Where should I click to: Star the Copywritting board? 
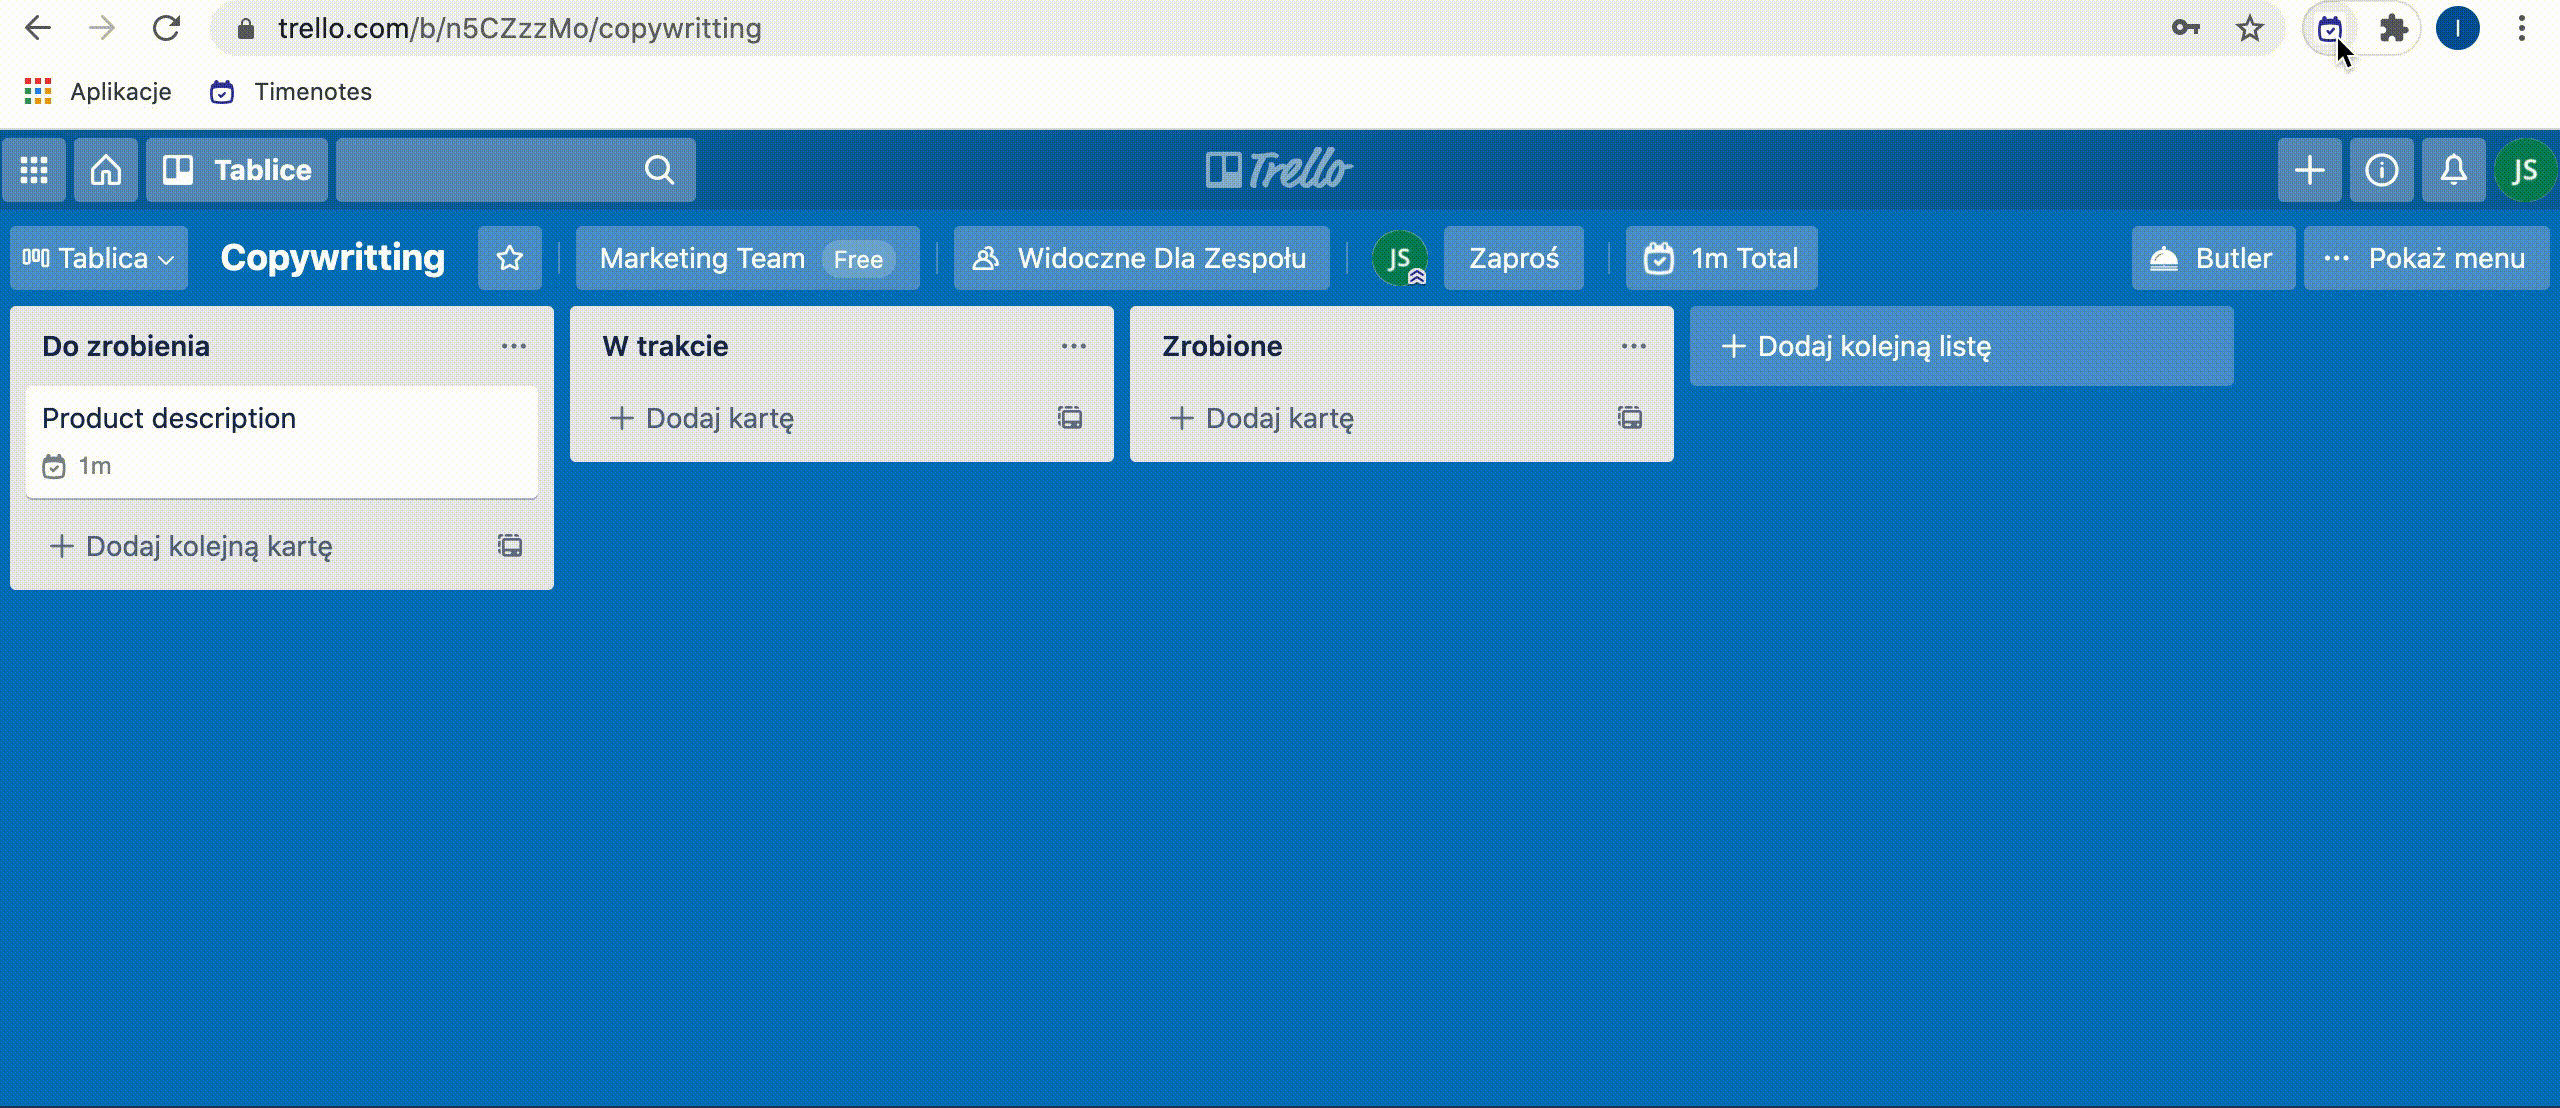510,258
